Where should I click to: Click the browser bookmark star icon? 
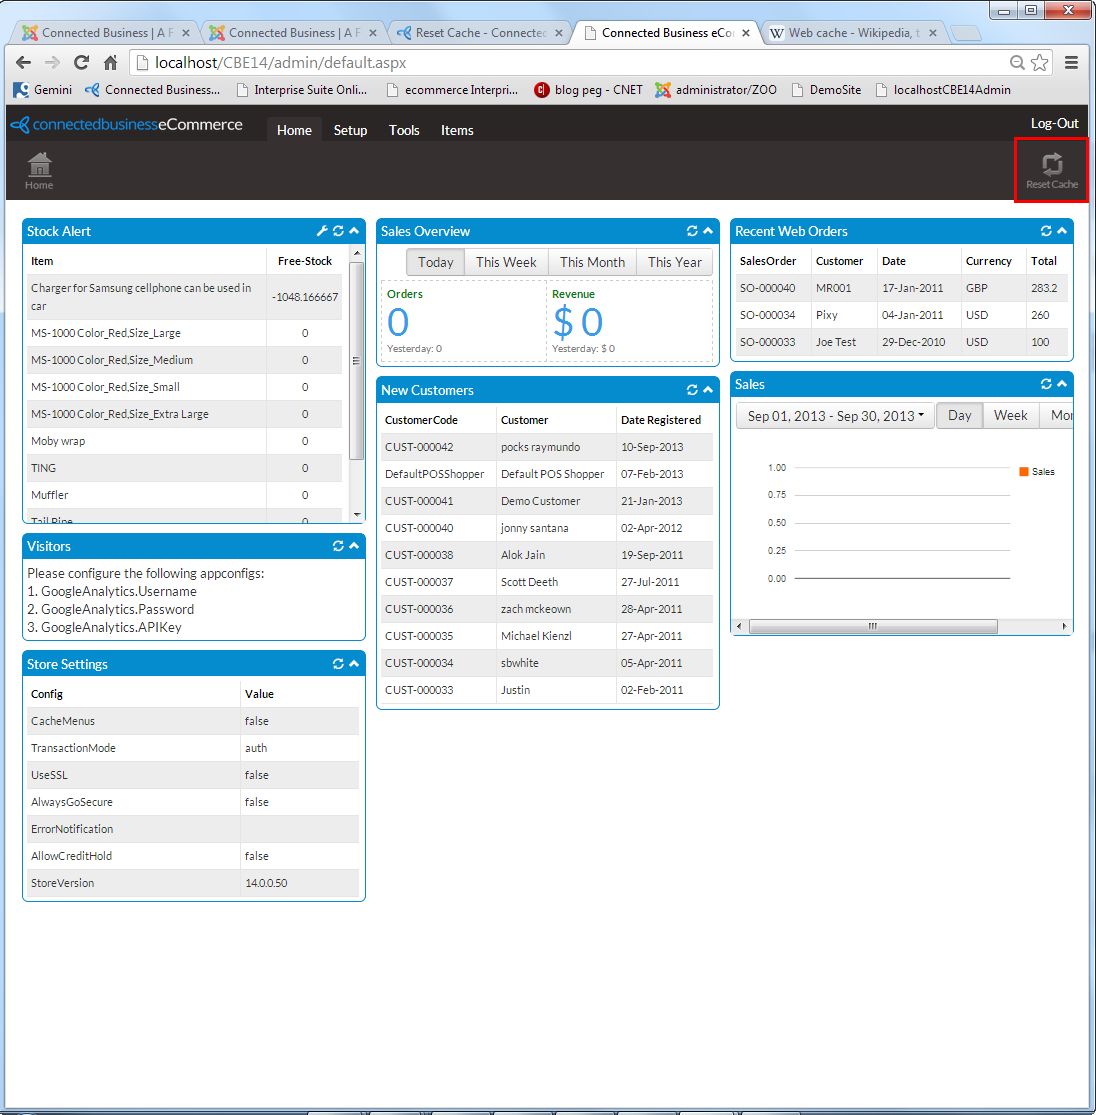1040,62
